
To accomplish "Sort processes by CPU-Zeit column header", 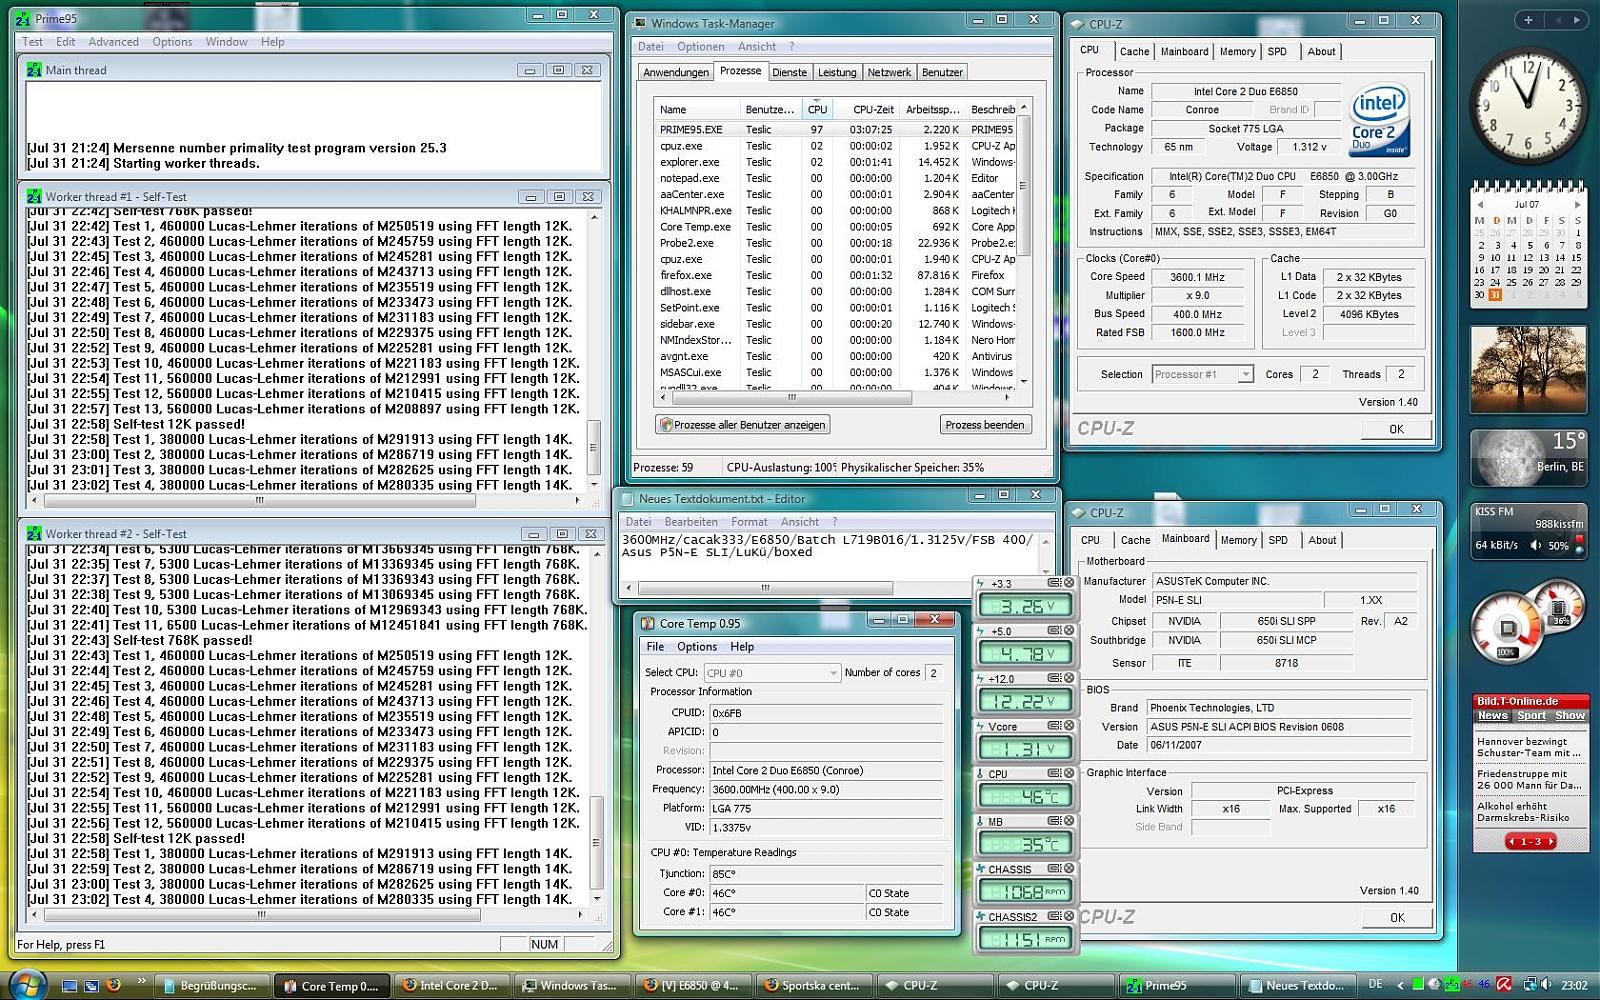I will tap(866, 109).
